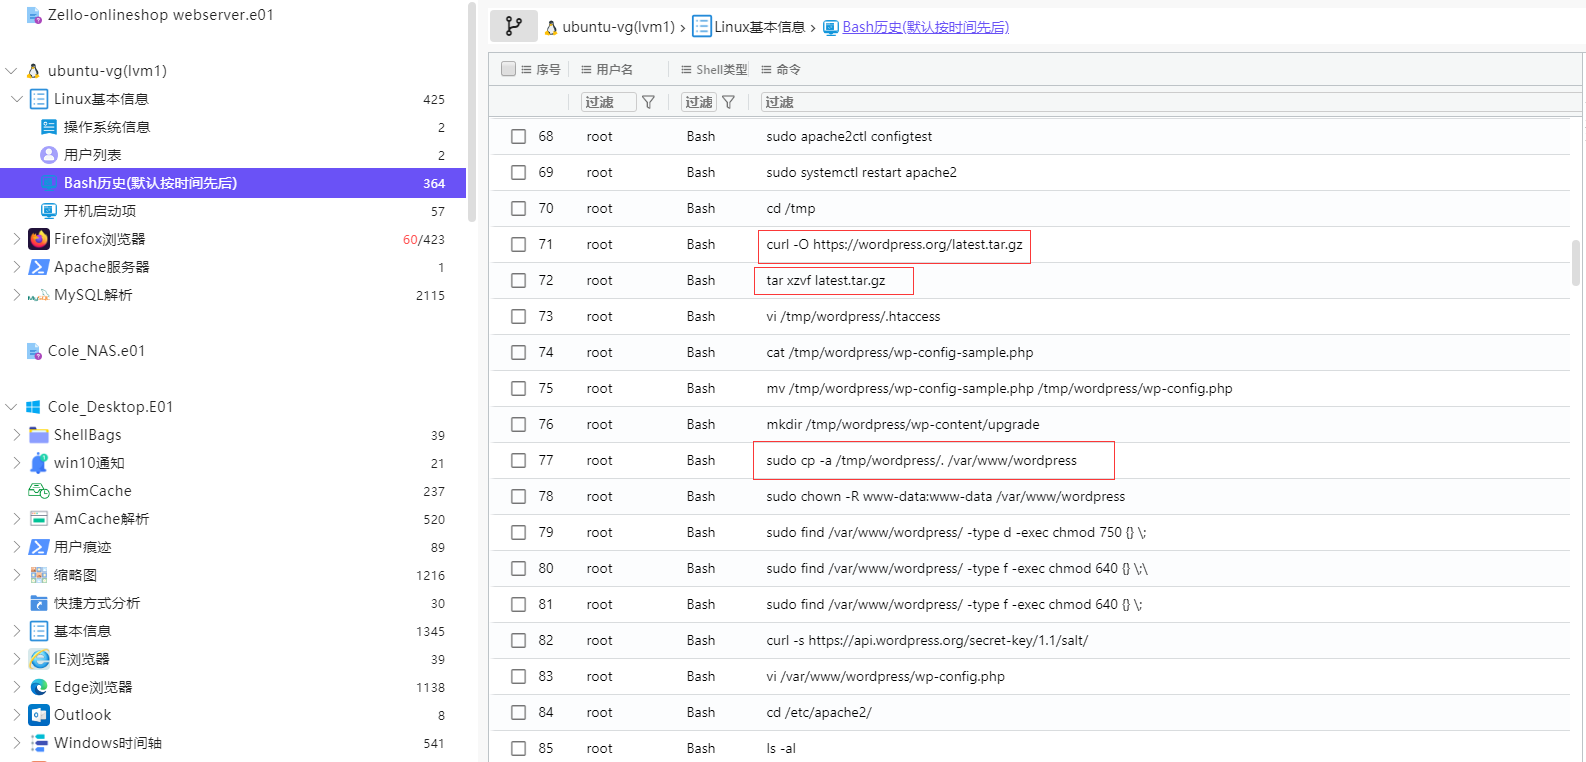Click the 用户列表 user icon
Viewport: 1586px width, 762px height.
(x=48, y=155)
